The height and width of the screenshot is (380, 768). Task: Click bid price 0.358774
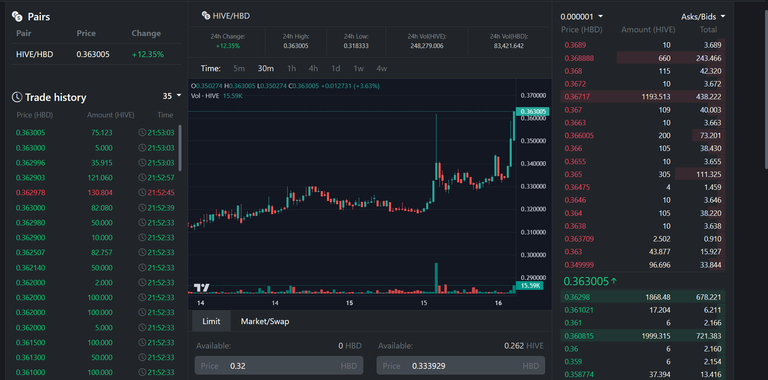tap(578, 375)
